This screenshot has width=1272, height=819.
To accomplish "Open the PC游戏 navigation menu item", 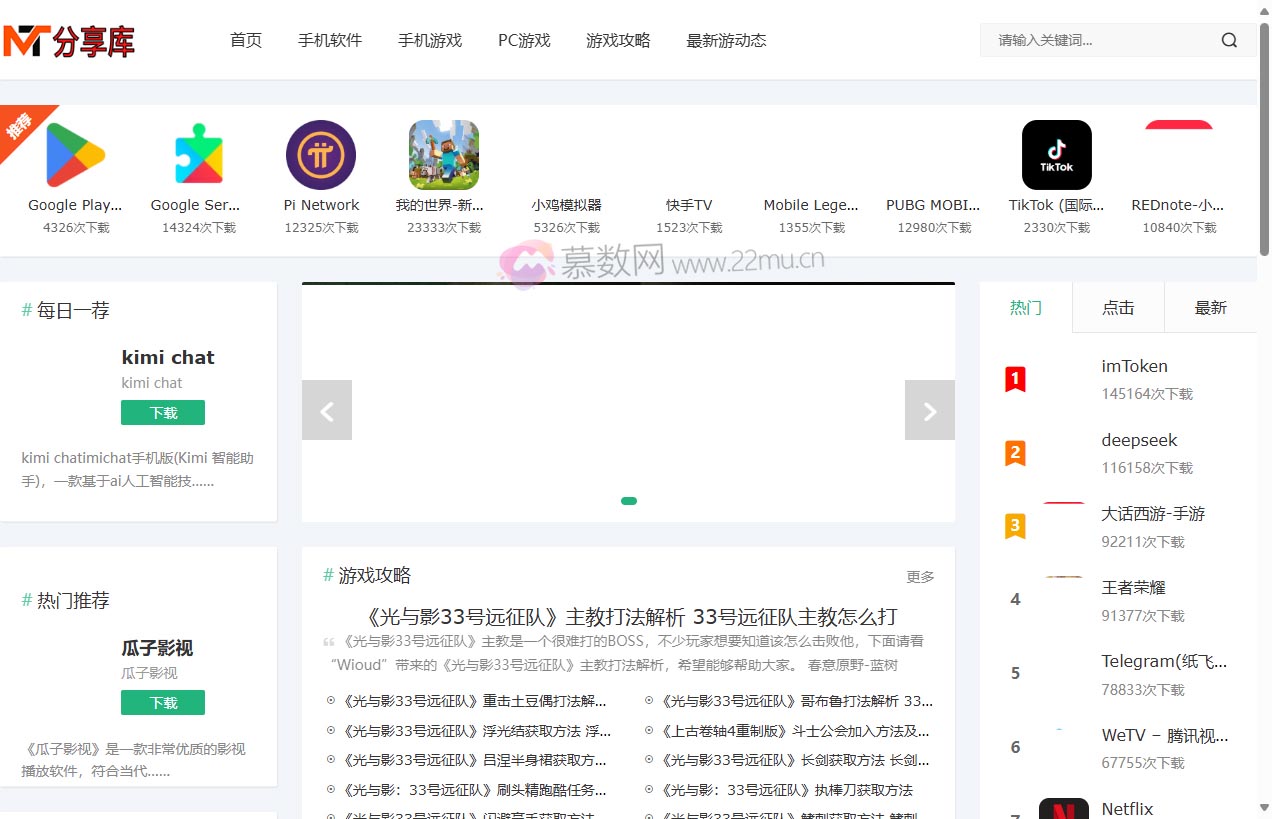I will click(524, 41).
